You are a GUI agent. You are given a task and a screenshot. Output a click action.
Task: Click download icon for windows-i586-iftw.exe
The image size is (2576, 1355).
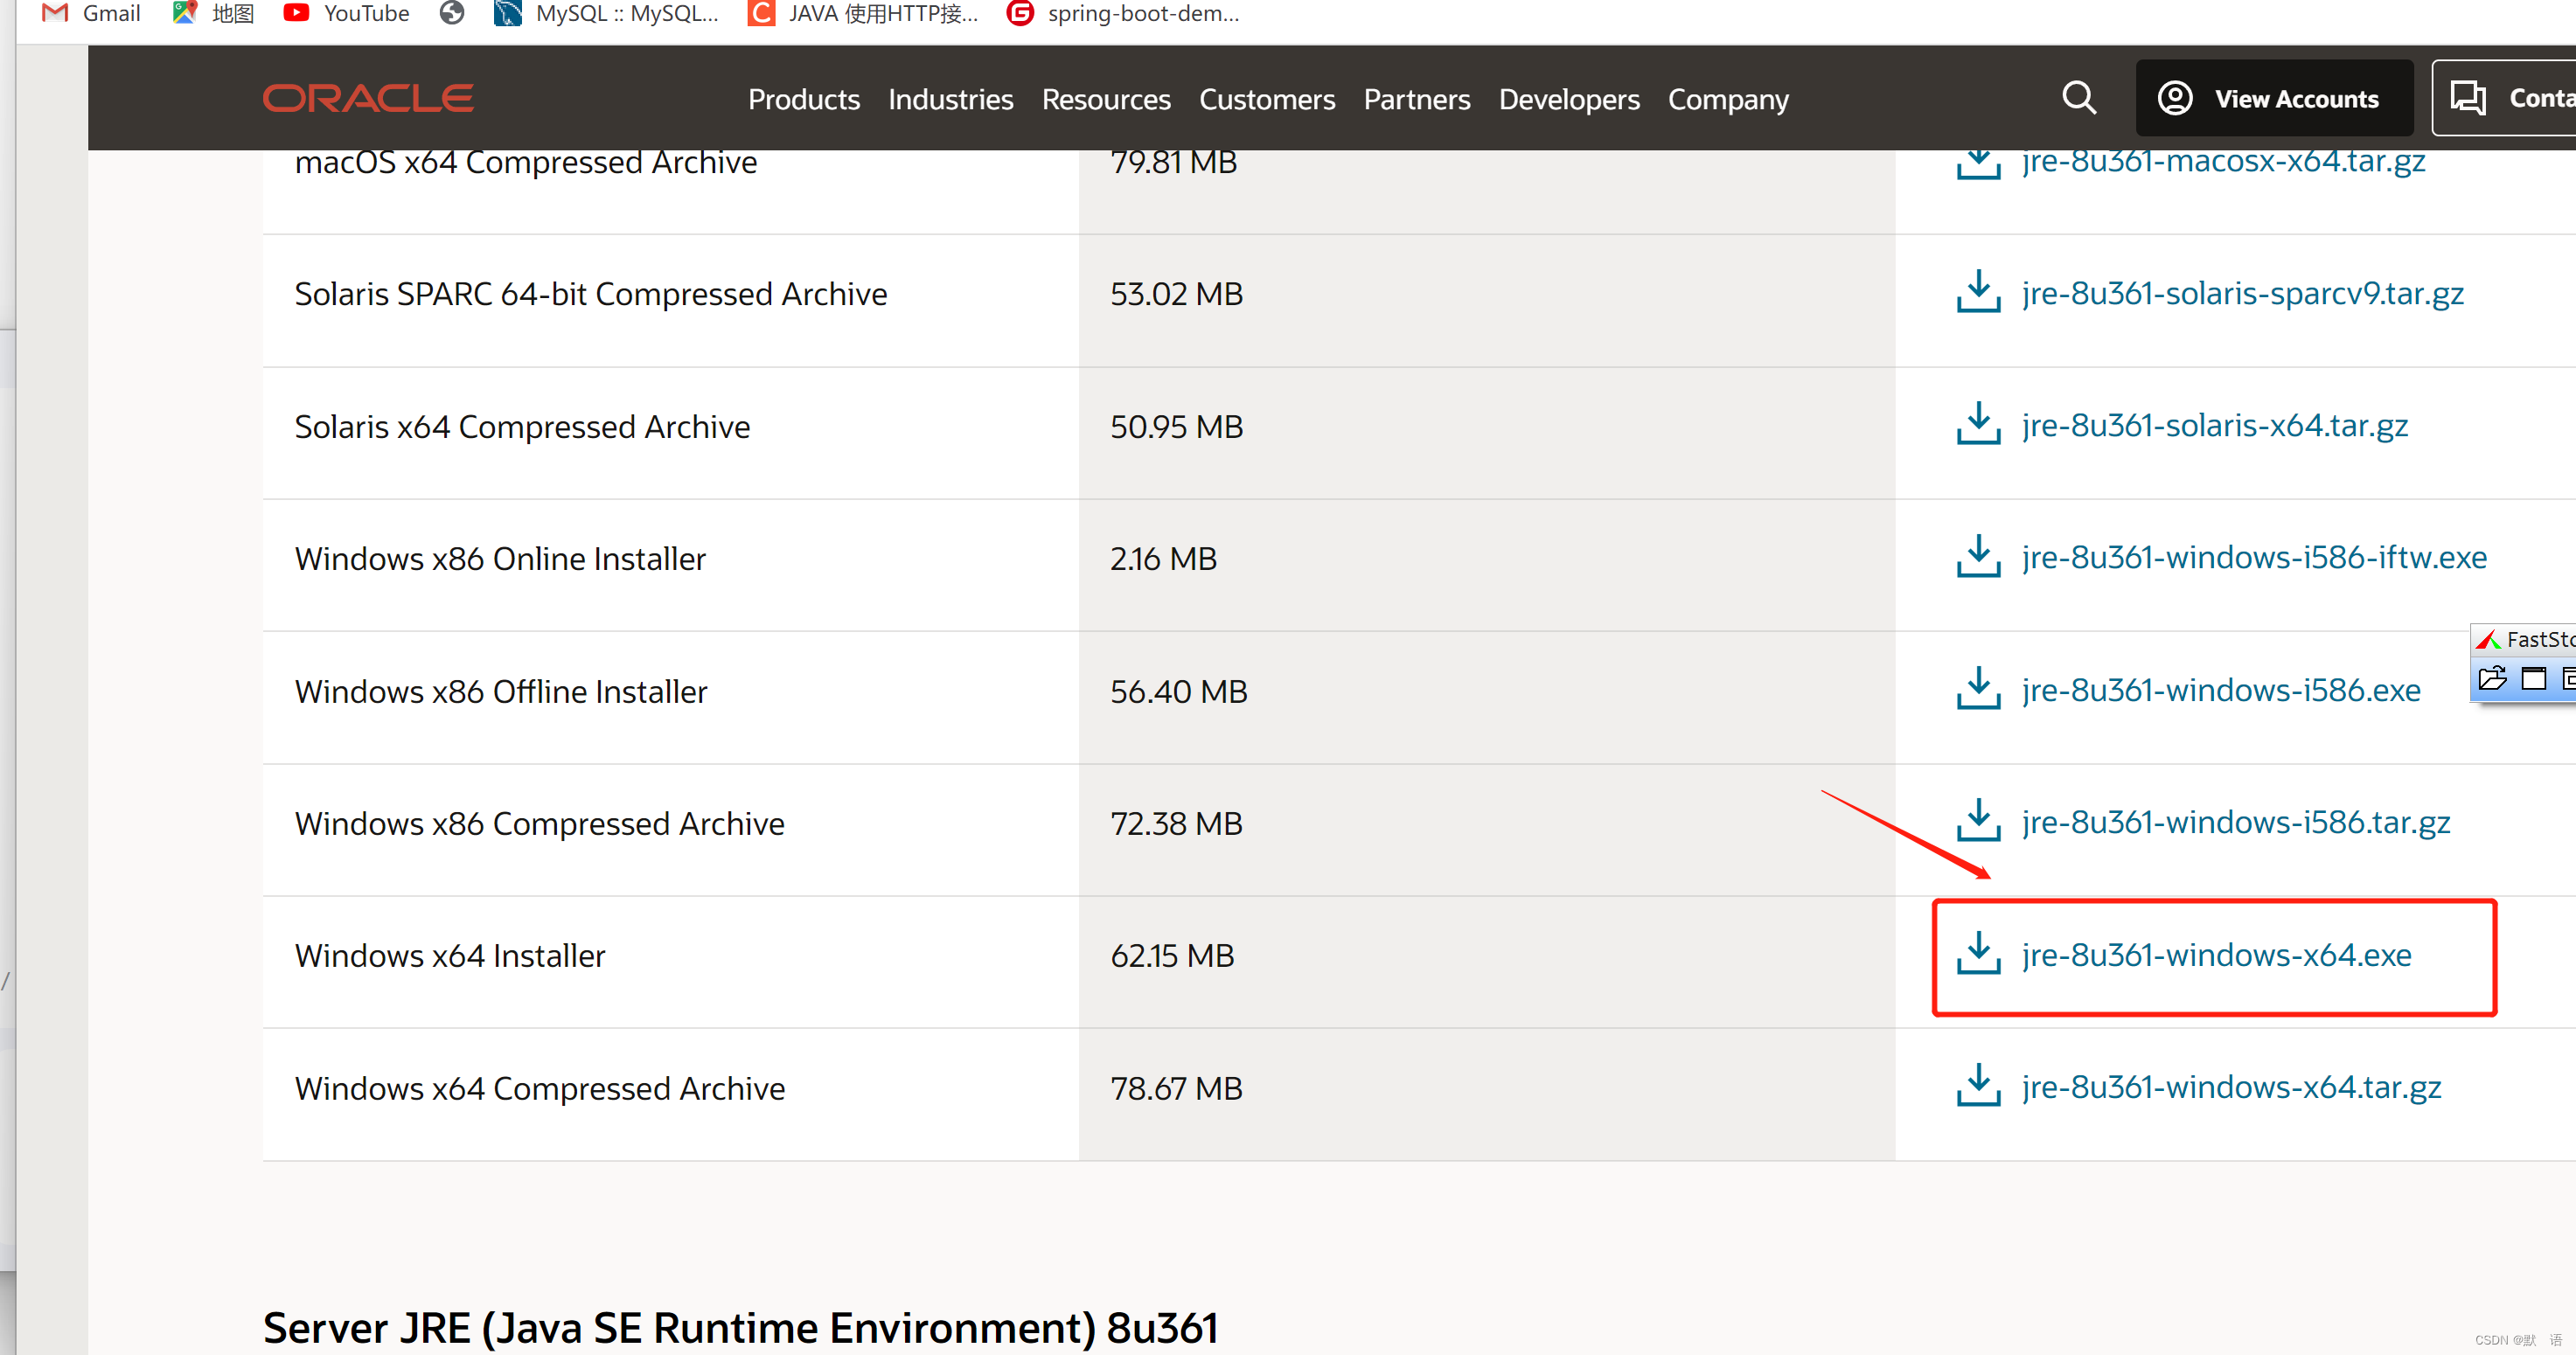[1977, 557]
